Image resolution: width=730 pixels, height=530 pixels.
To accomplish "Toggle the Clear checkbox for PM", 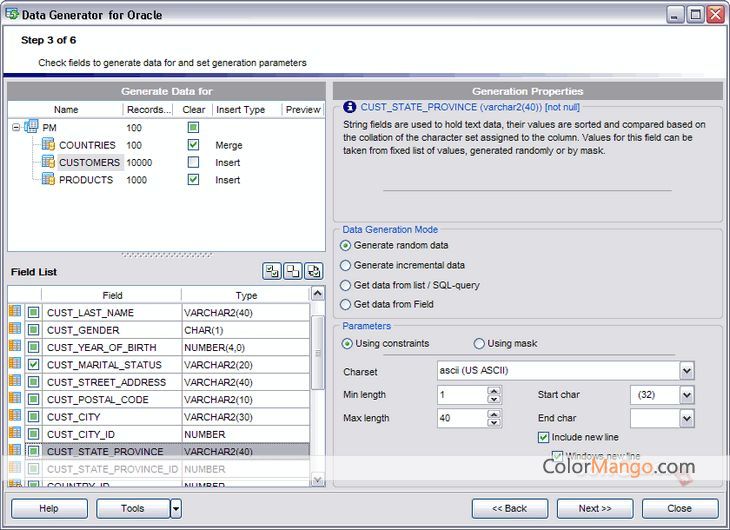I will [193, 127].
